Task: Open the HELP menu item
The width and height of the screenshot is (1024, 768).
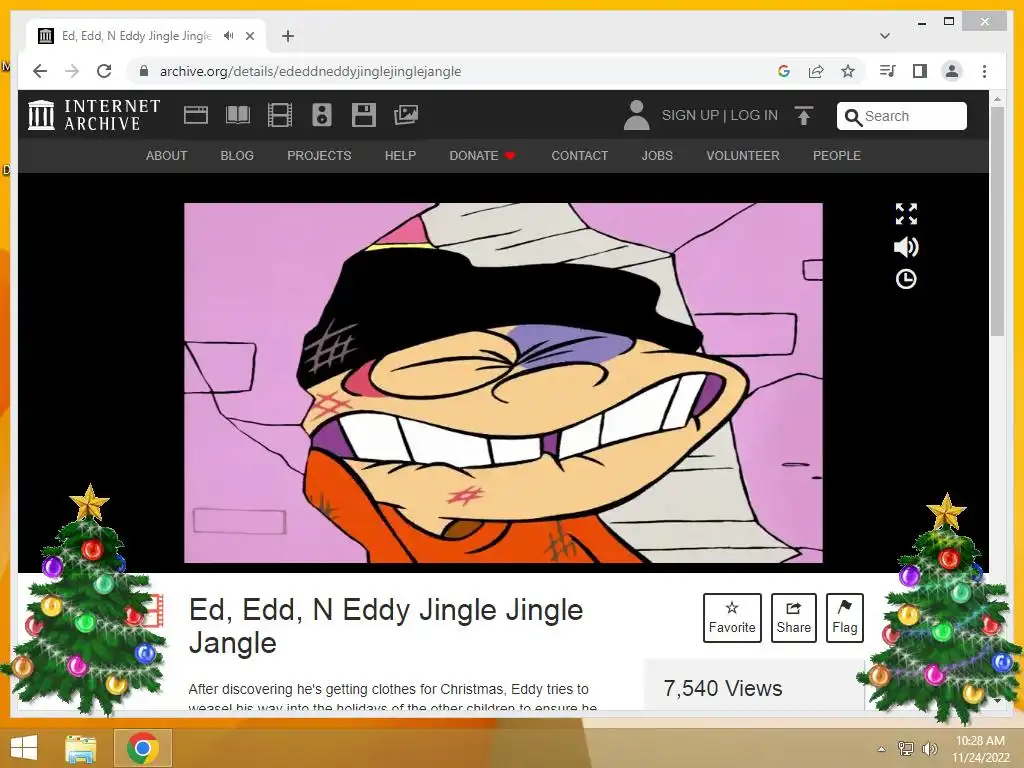Action: [400, 156]
